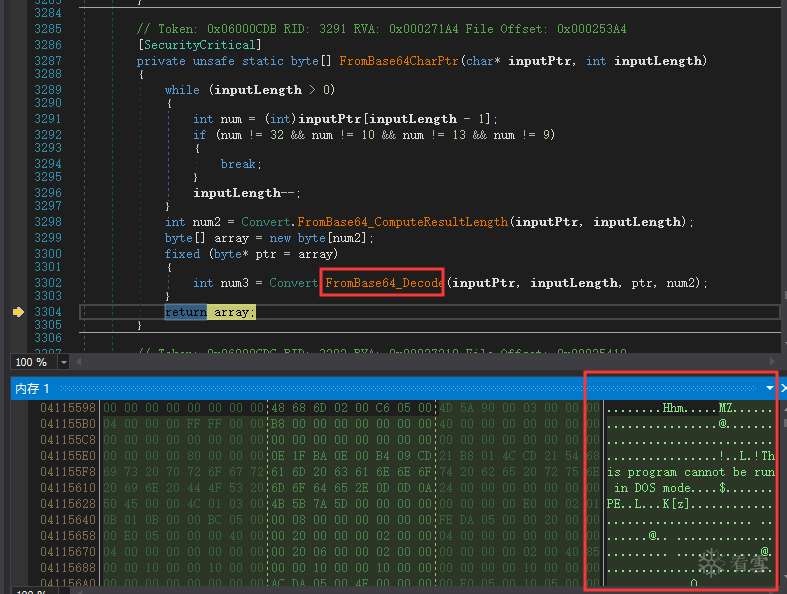Click line number 3291 in the gutter
Screen dimensions: 787x594
(48, 118)
